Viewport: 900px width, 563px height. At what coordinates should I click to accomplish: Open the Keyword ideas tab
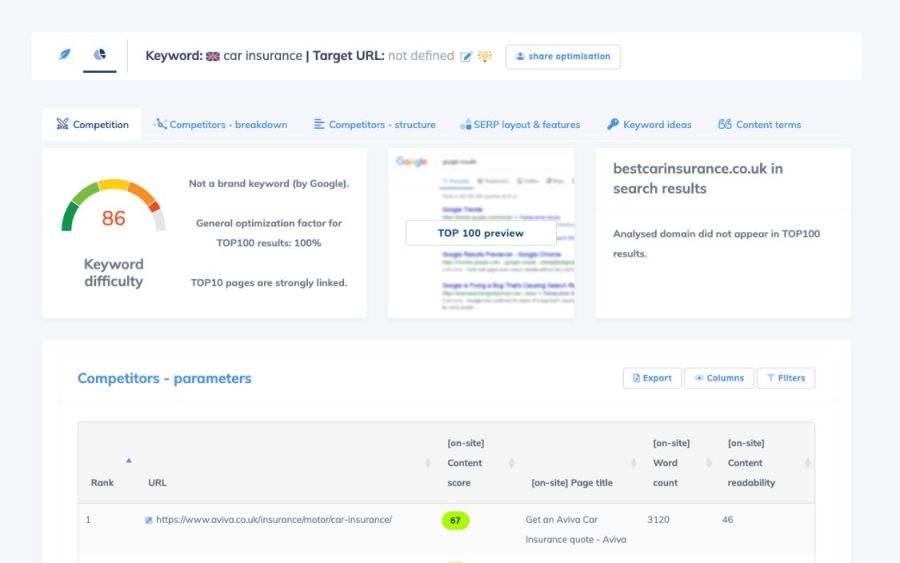pos(649,125)
